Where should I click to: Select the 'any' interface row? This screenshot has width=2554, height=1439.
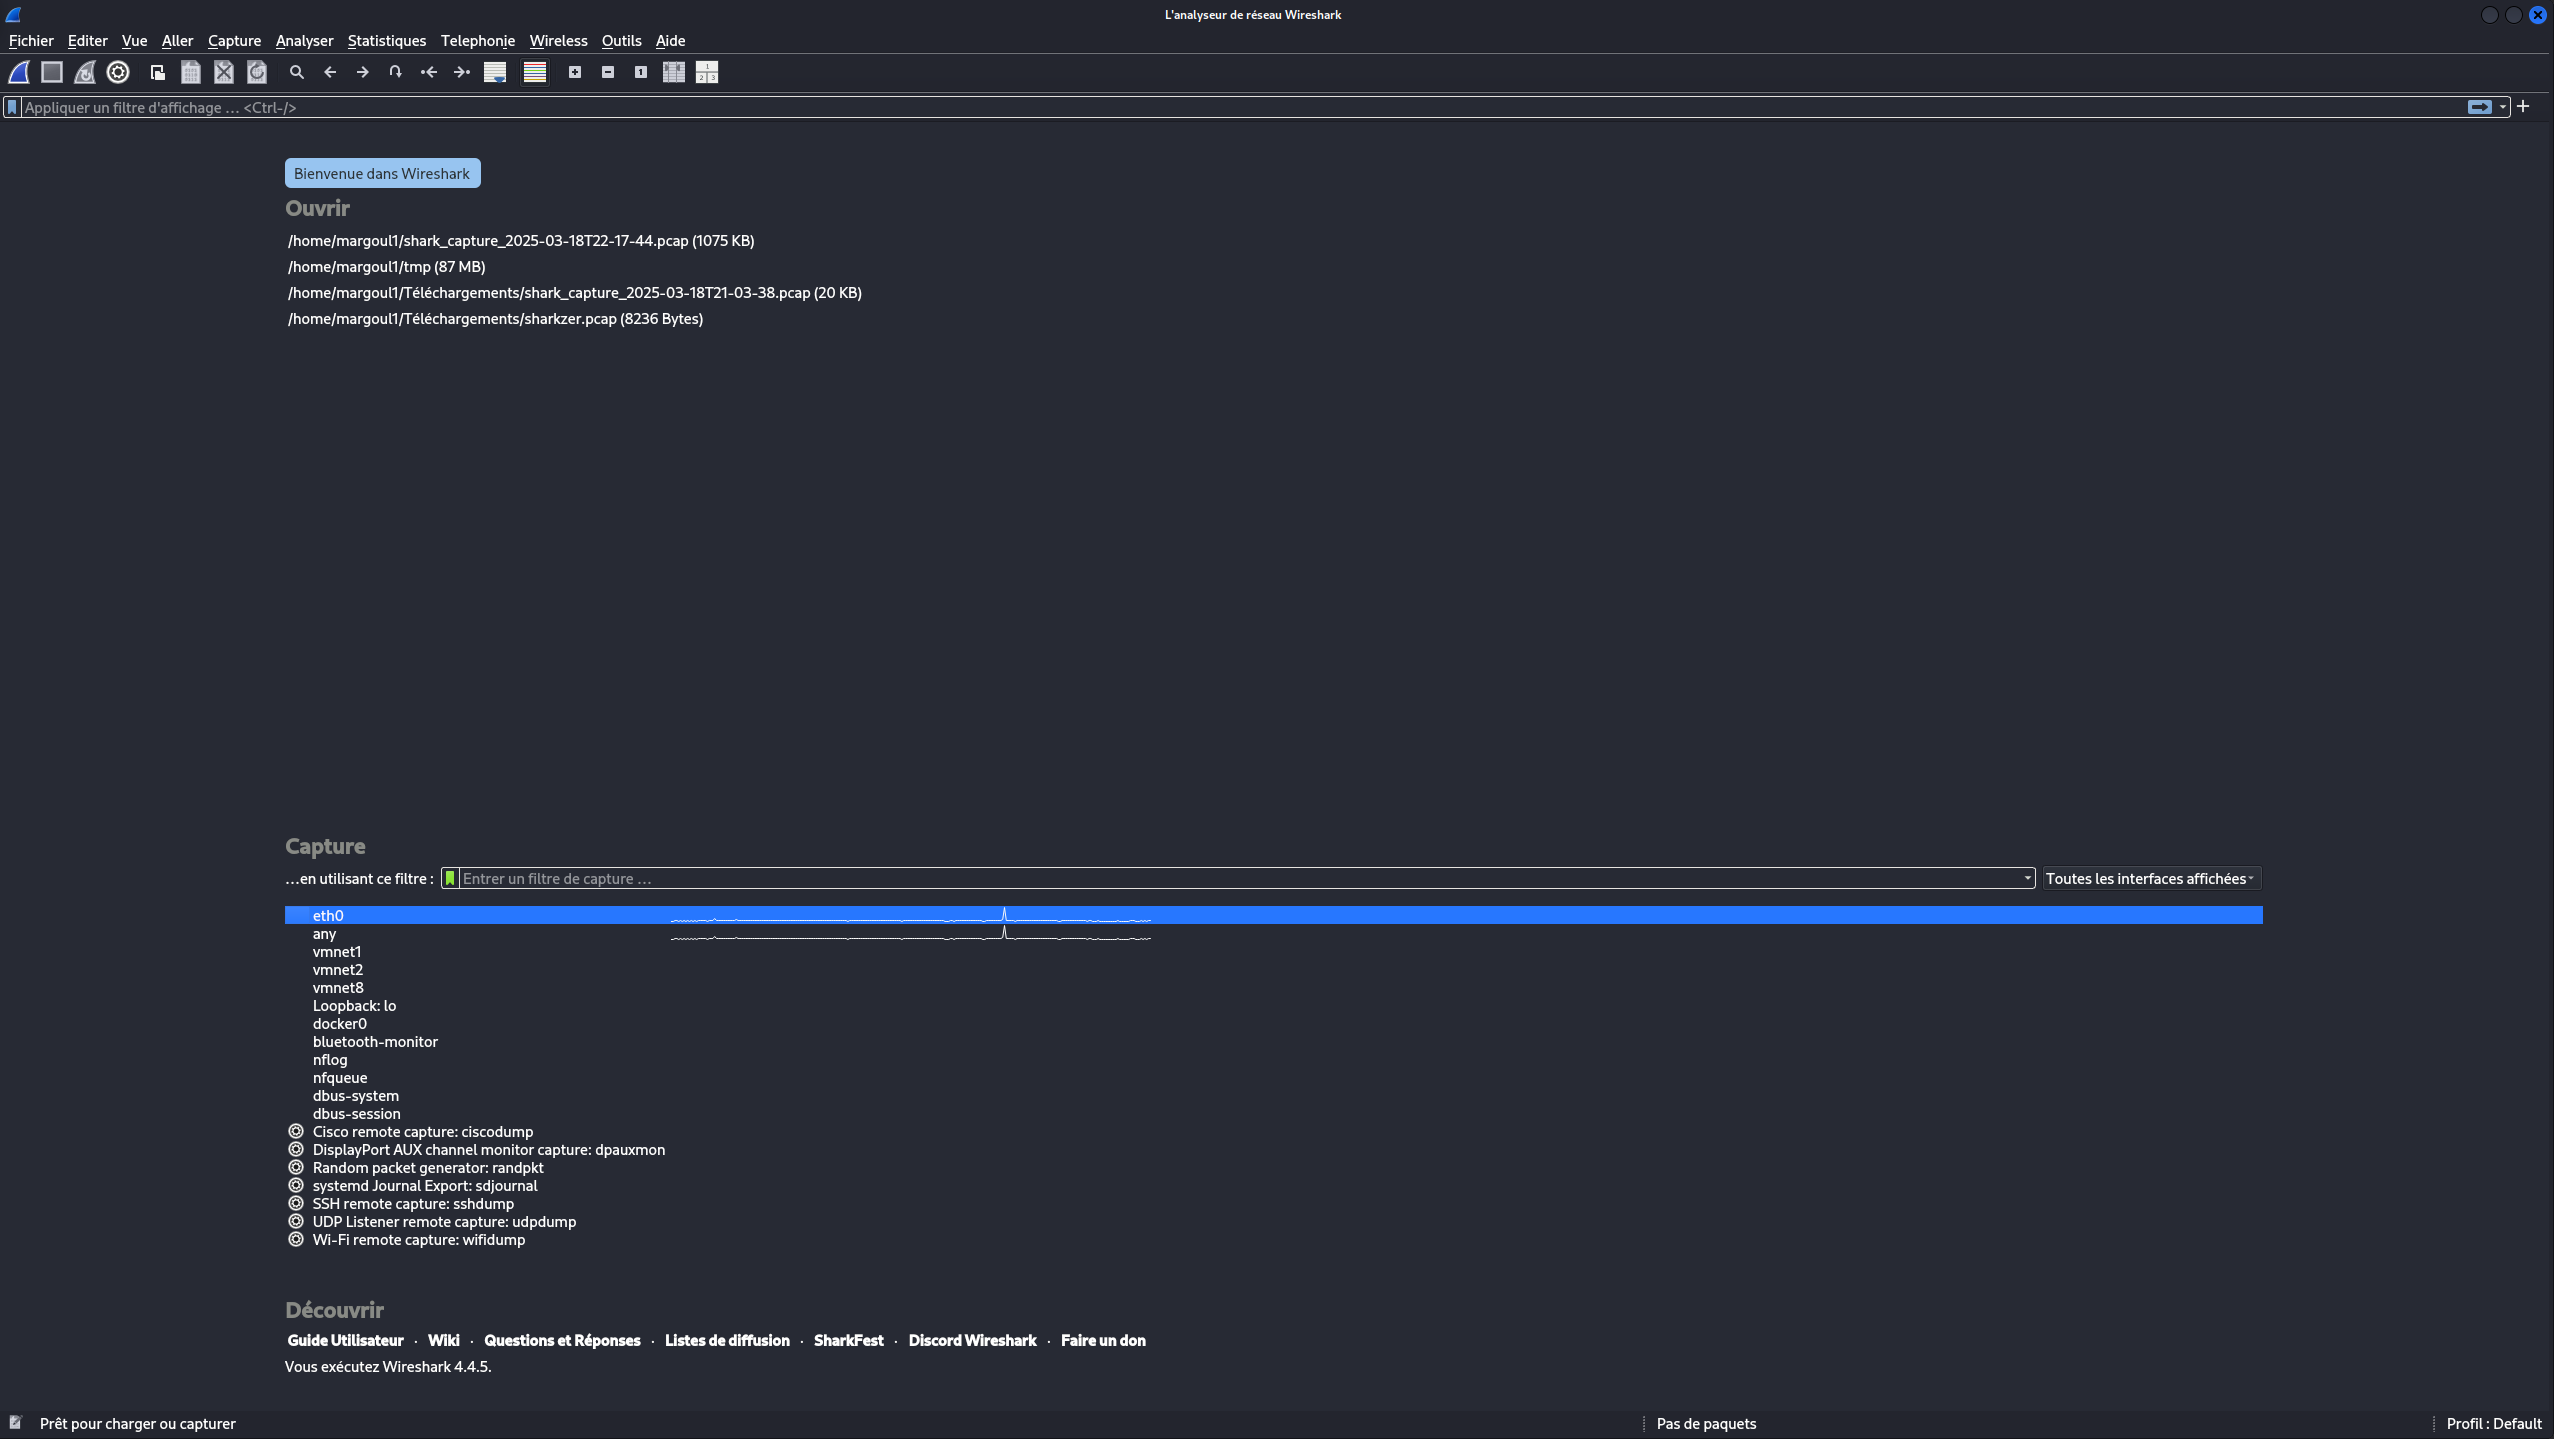[x=1273, y=933]
